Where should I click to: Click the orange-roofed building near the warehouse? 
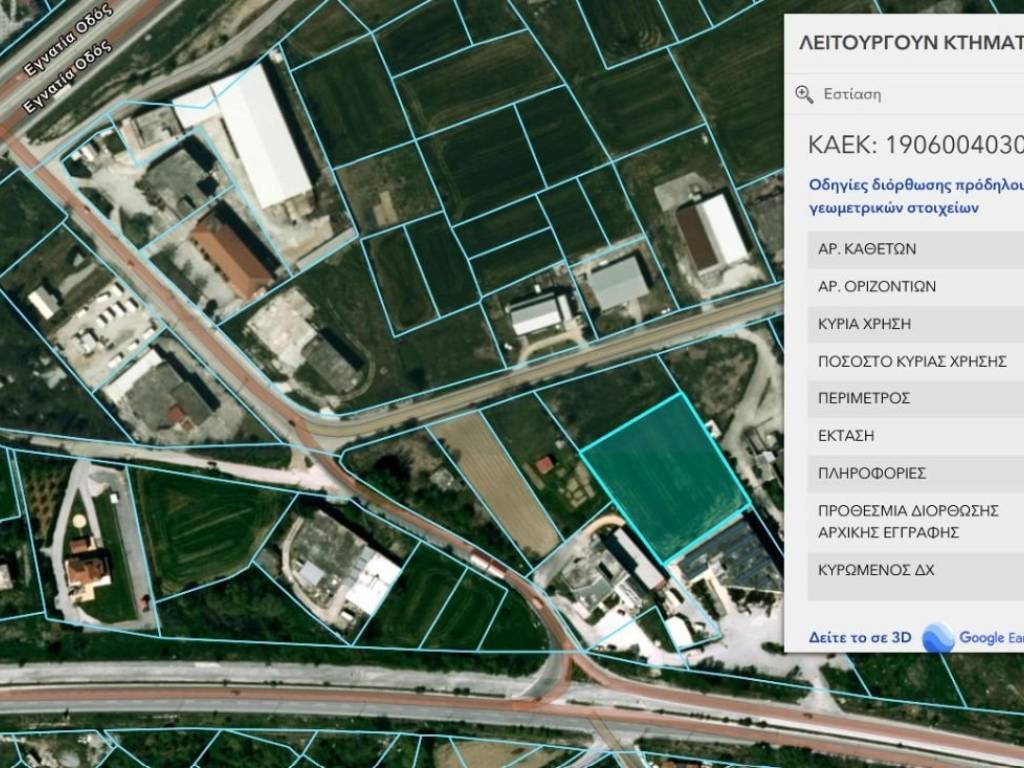(x=230, y=255)
